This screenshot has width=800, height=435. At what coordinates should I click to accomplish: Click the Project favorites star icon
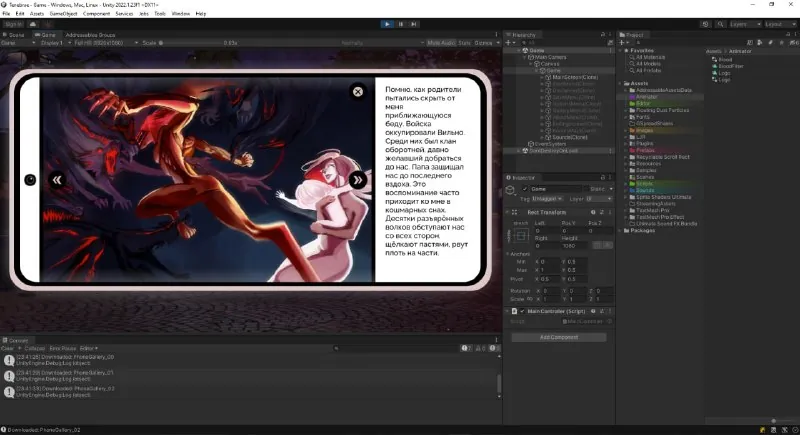[782, 43]
